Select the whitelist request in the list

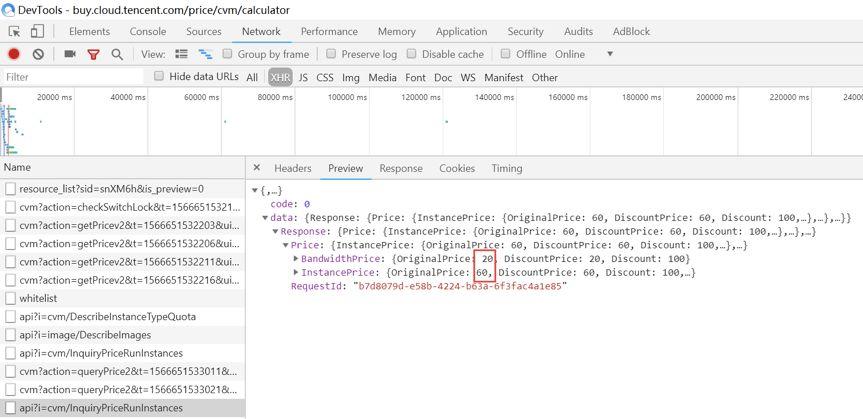(x=36, y=298)
